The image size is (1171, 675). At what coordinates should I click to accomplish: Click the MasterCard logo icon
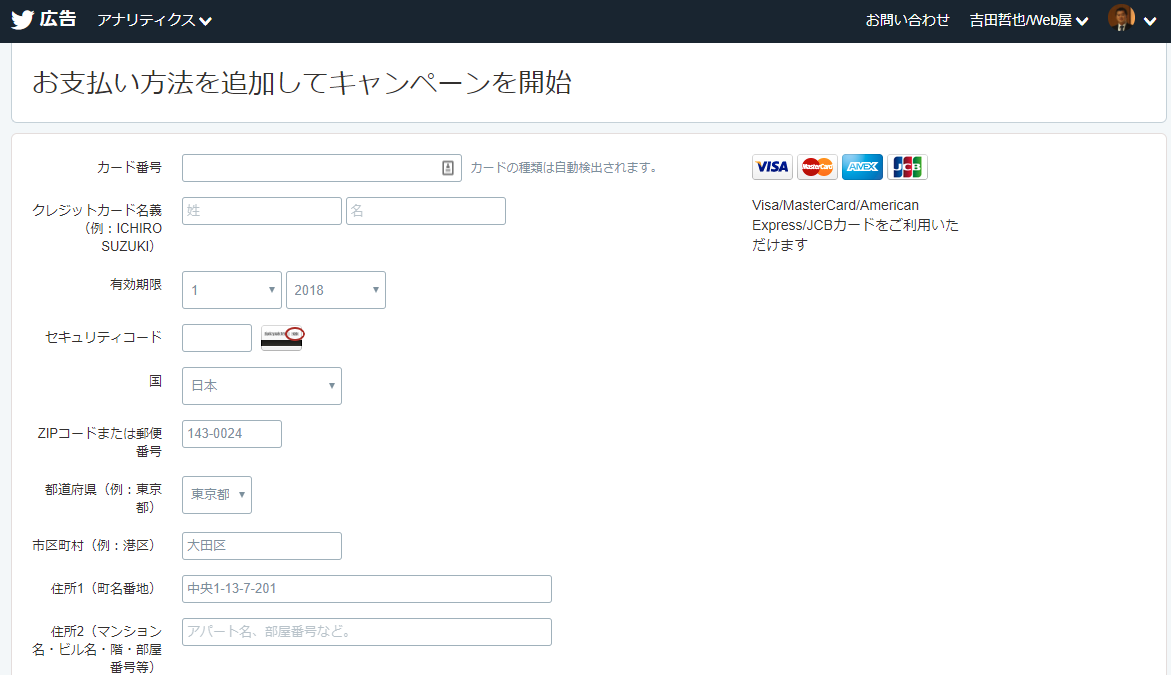click(x=817, y=167)
